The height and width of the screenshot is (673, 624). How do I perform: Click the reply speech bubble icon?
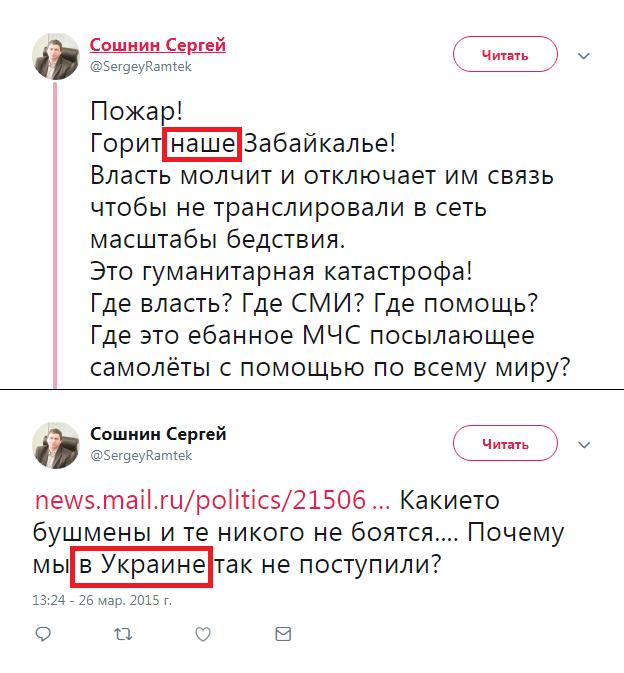(x=43, y=634)
